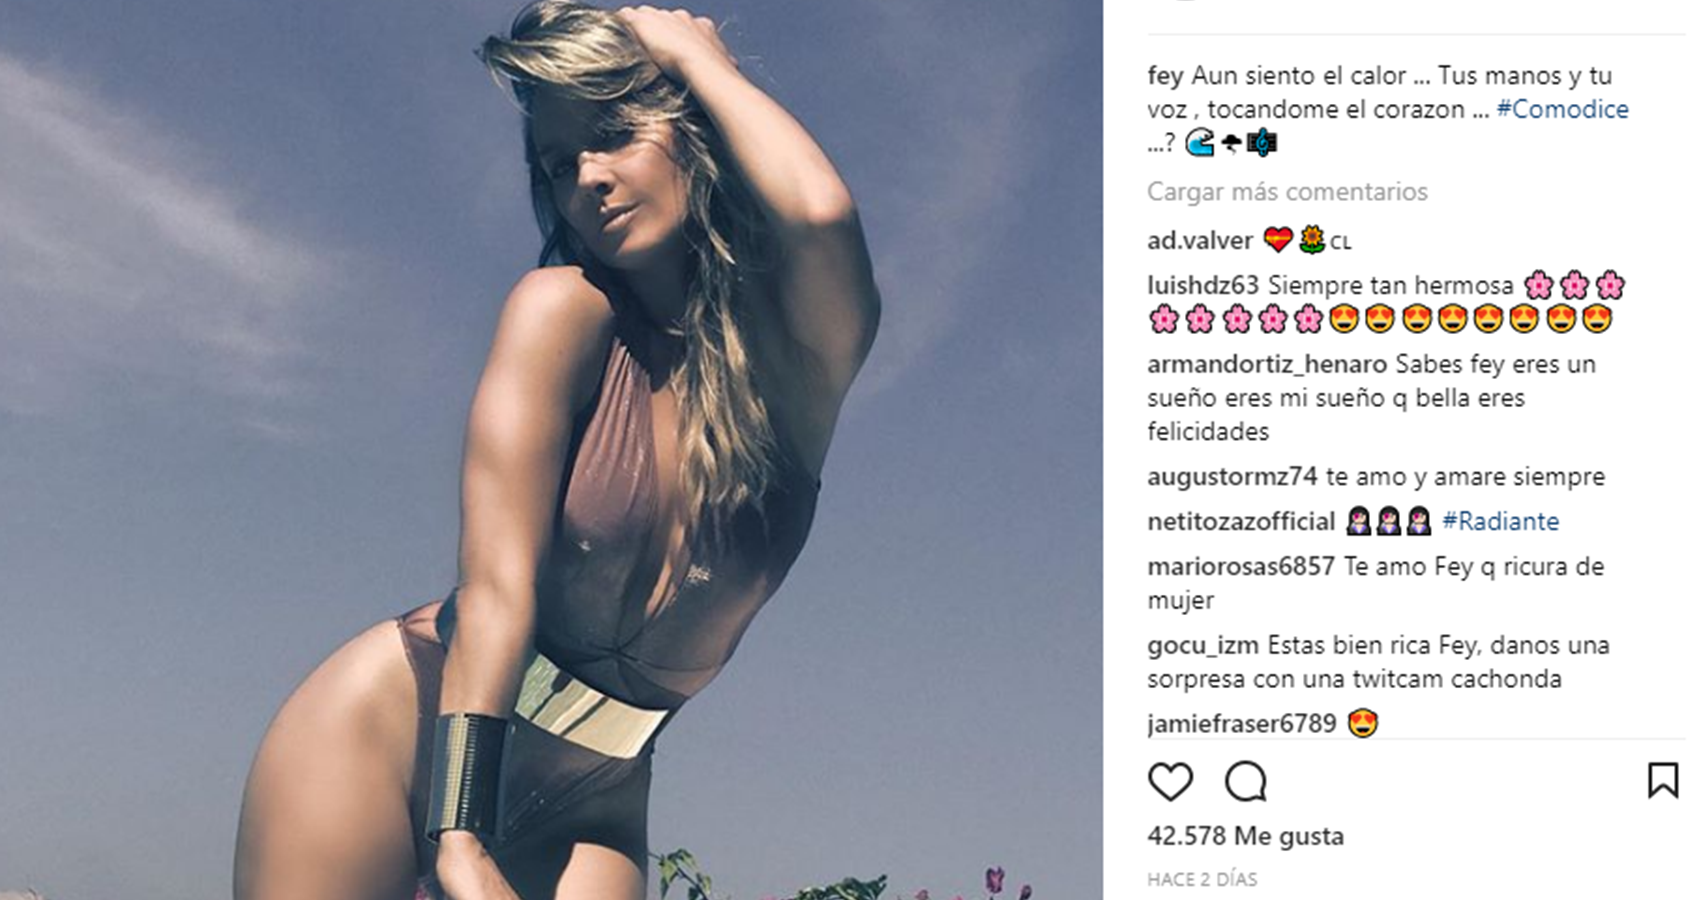Open the augustormz74 username

click(1232, 477)
